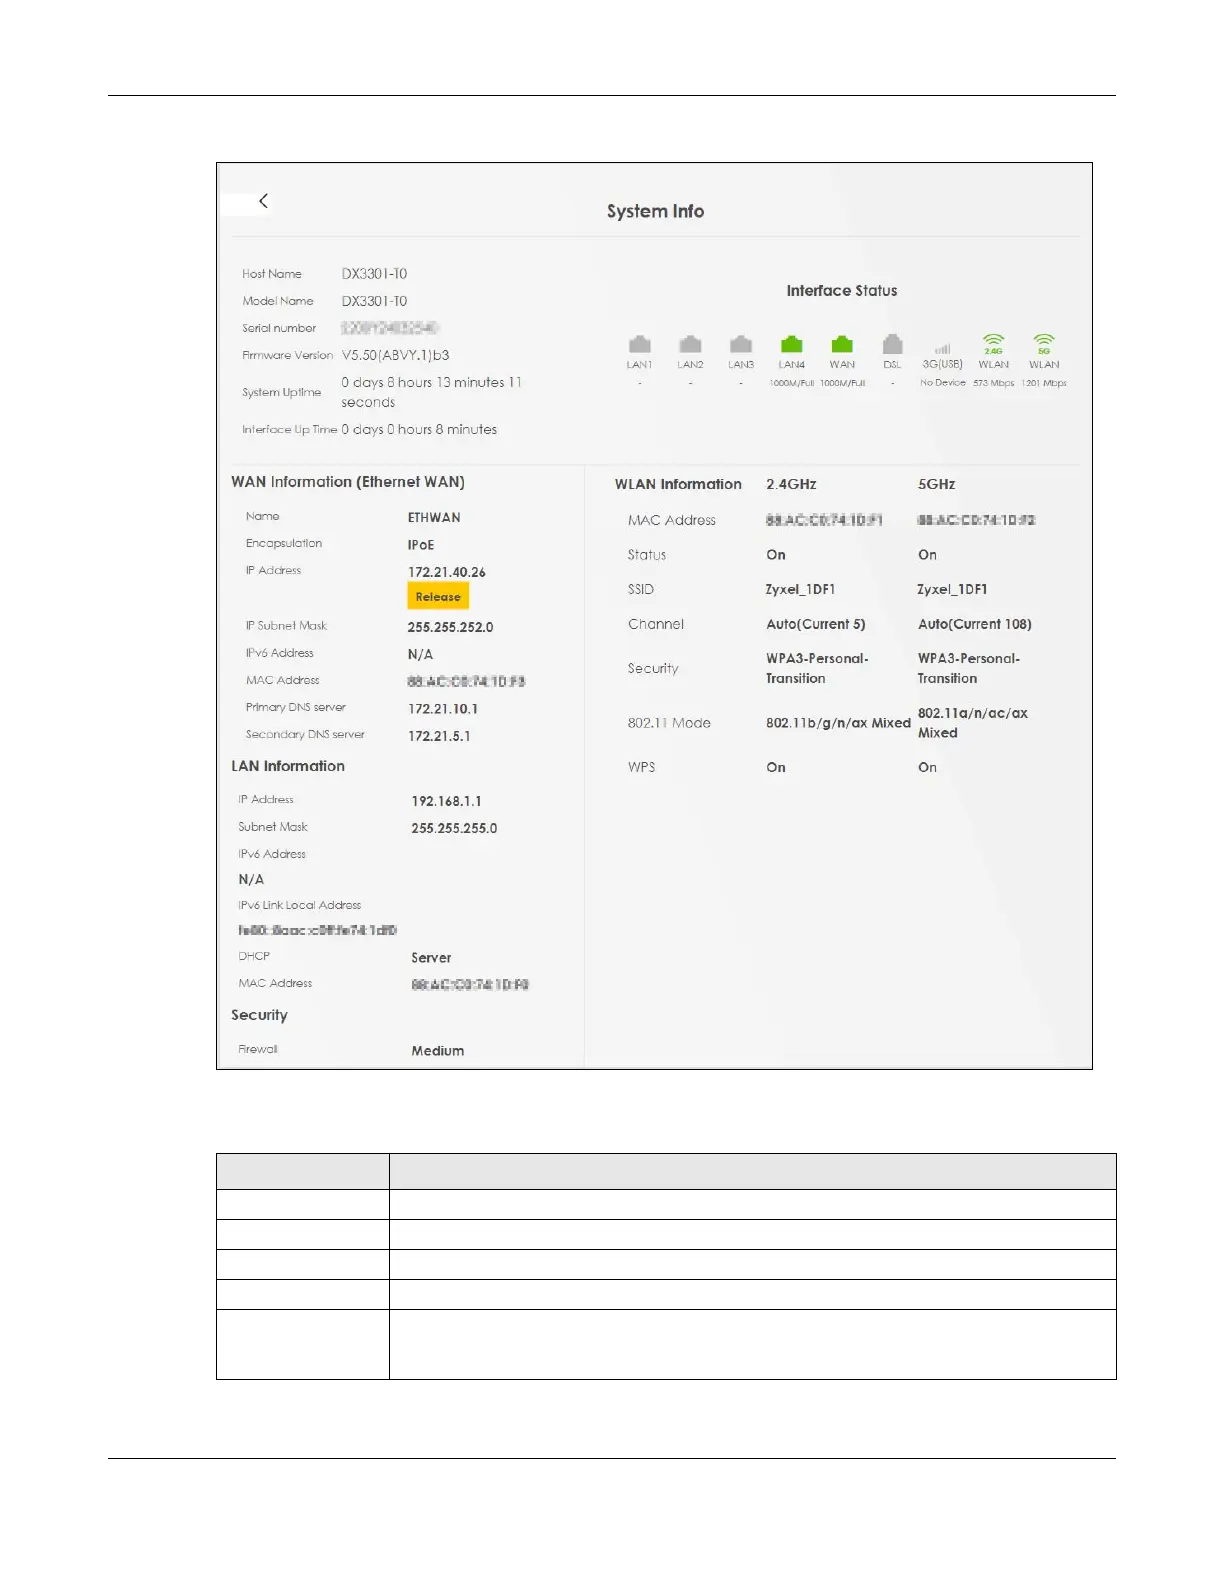1224x1584 pixels.
Task: Click the 2.4G WLAN wifi icon
Action: [x=993, y=344]
